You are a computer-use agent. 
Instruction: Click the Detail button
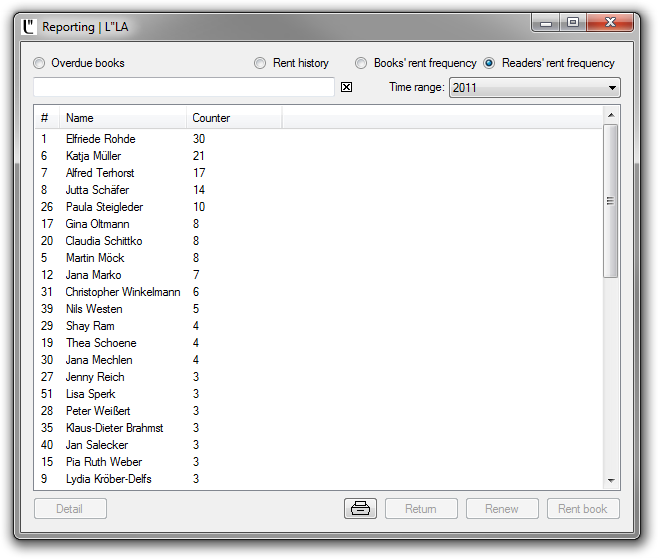pyautogui.click(x=70, y=508)
